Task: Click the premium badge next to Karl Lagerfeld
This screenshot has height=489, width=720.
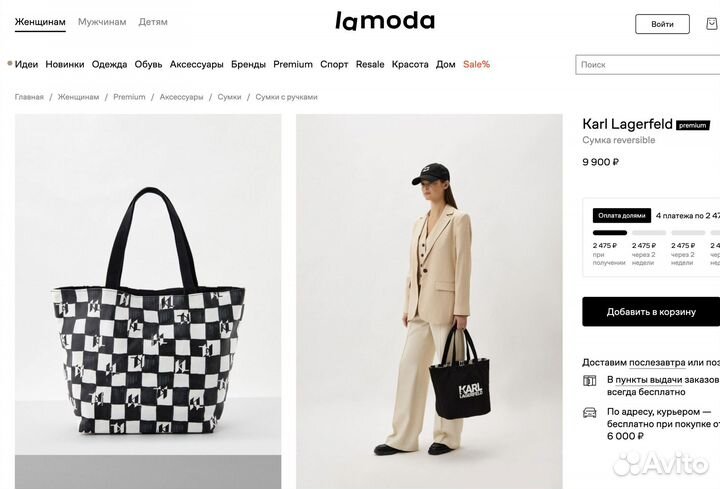Action: coord(693,125)
